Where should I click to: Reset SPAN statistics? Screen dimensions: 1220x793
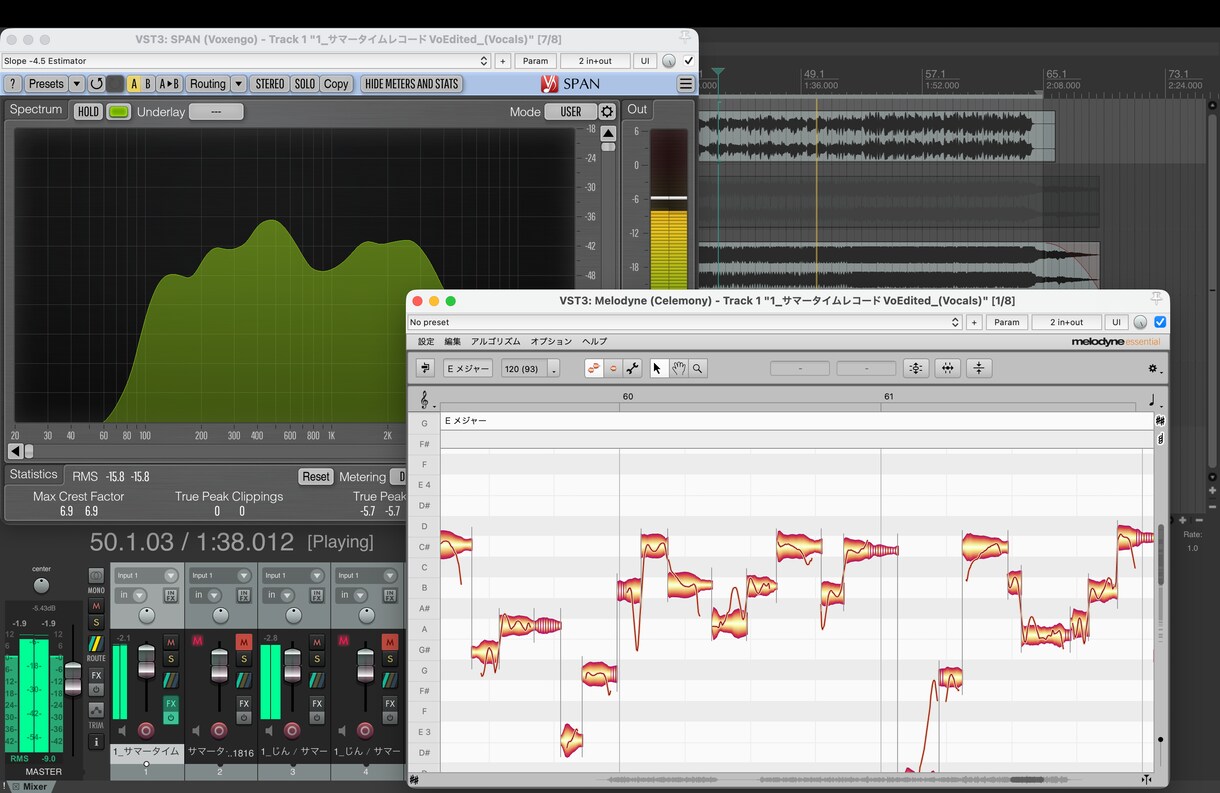coord(316,477)
